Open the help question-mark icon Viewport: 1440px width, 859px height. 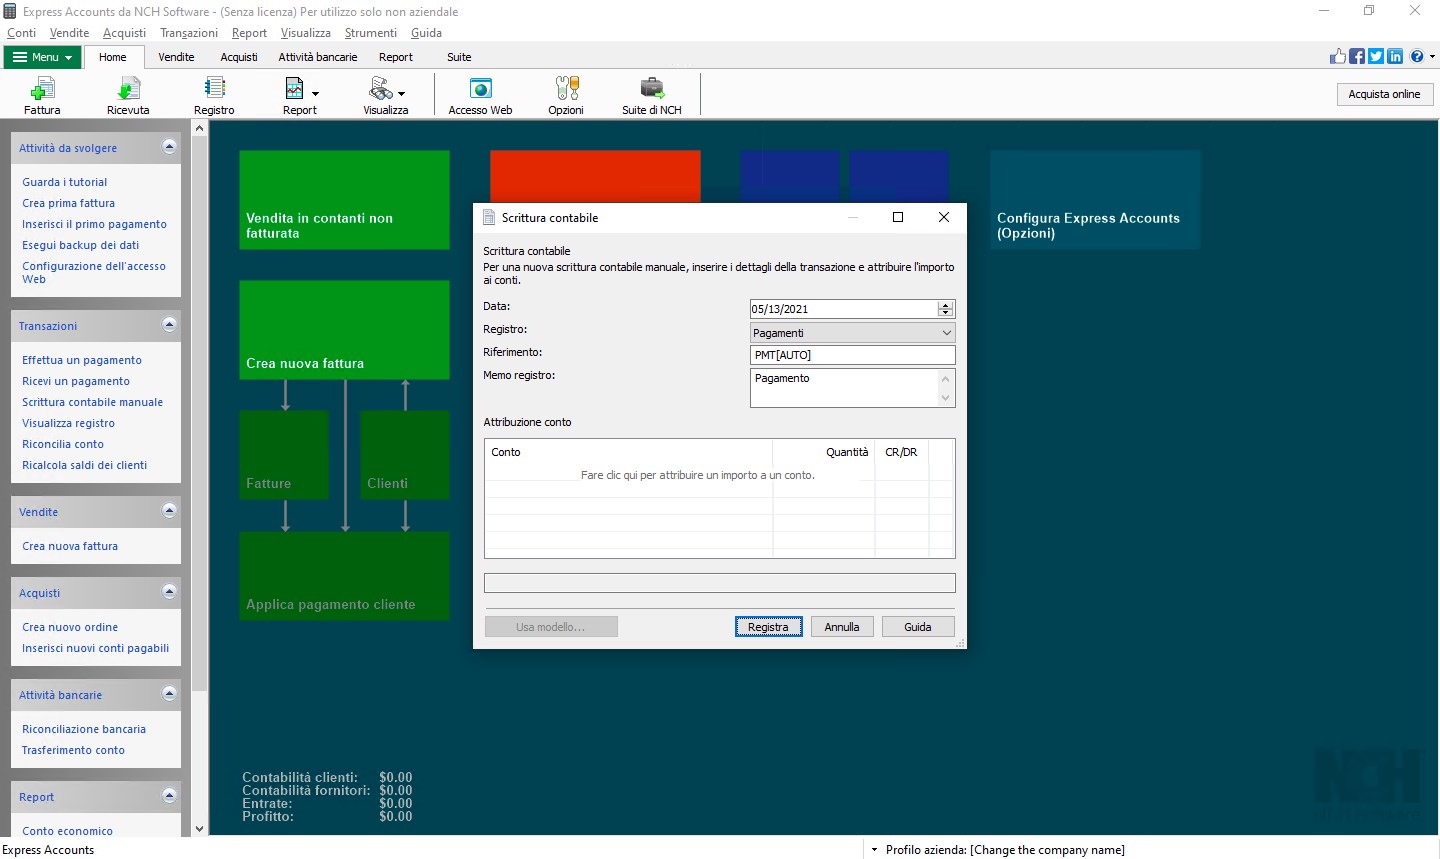click(1417, 57)
